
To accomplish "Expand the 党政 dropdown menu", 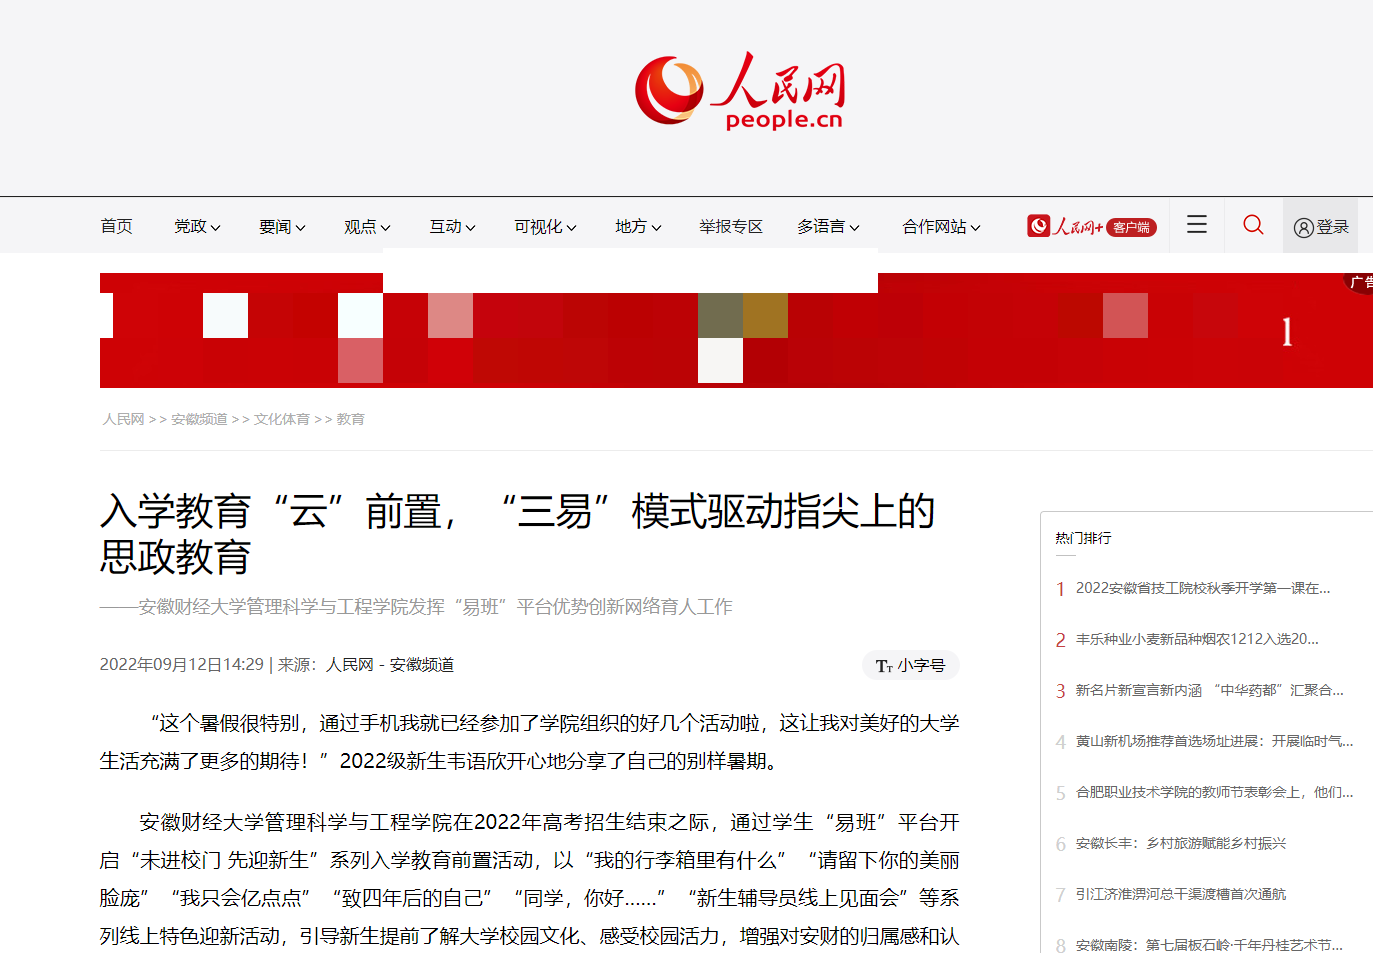I will pos(196,227).
